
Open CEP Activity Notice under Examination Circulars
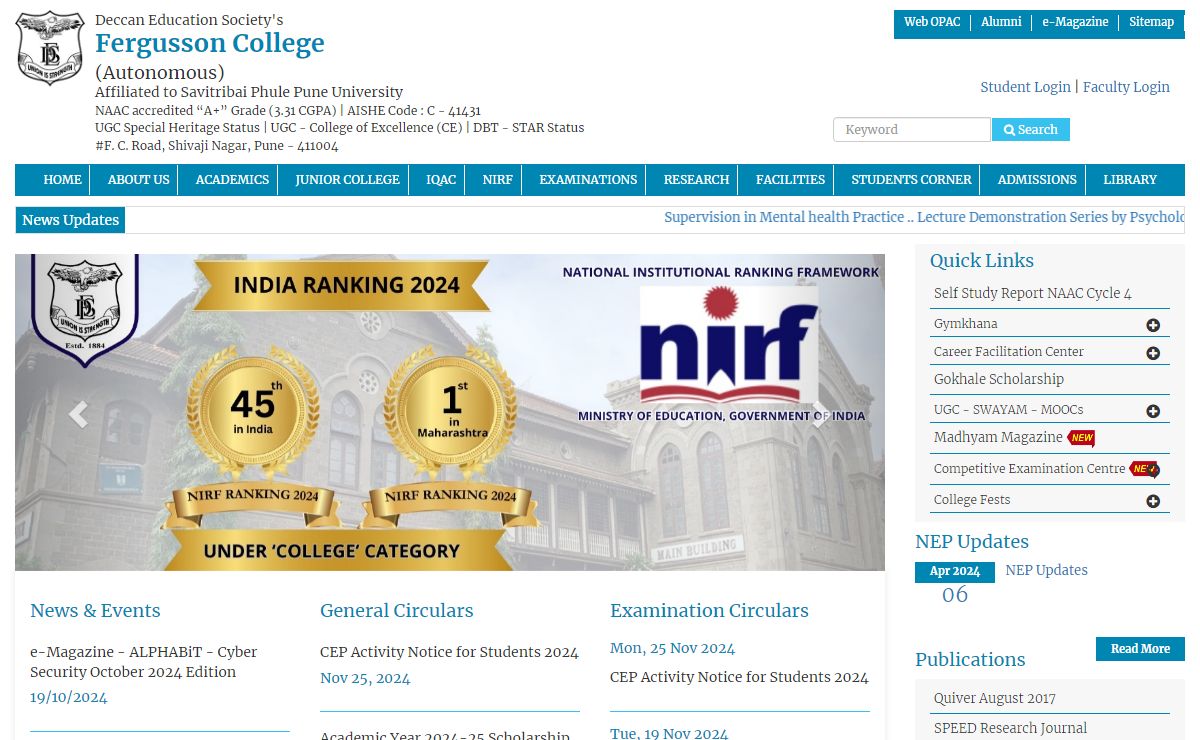pos(739,677)
